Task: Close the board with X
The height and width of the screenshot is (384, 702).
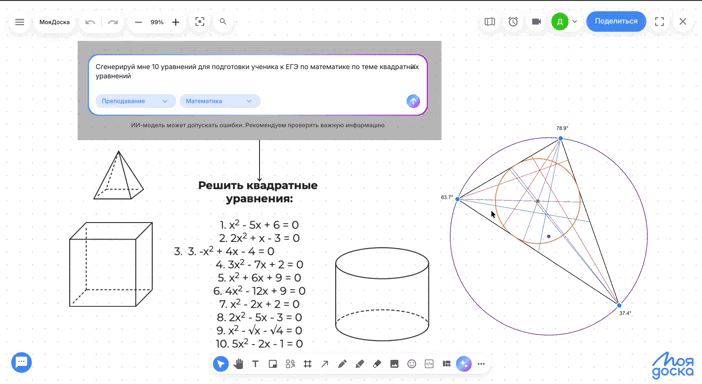Action: 683,21
